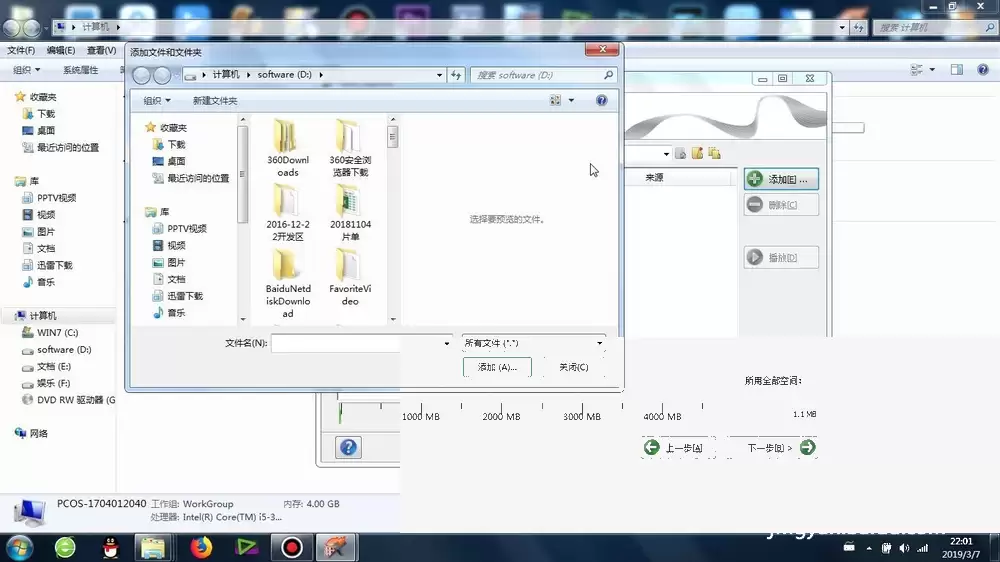Open the 360安全浏览器下载 folder

pyautogui.click(x=350, y=149)
